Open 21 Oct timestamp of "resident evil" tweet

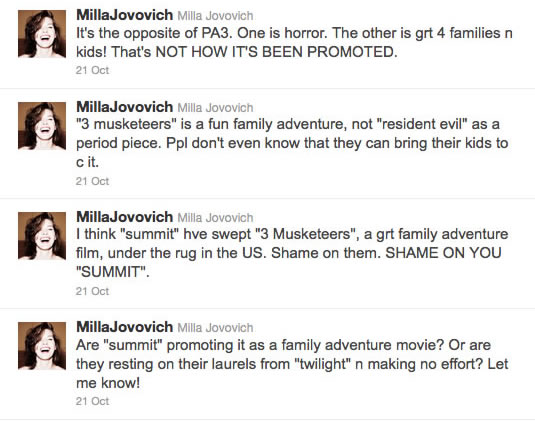(92, 181)
